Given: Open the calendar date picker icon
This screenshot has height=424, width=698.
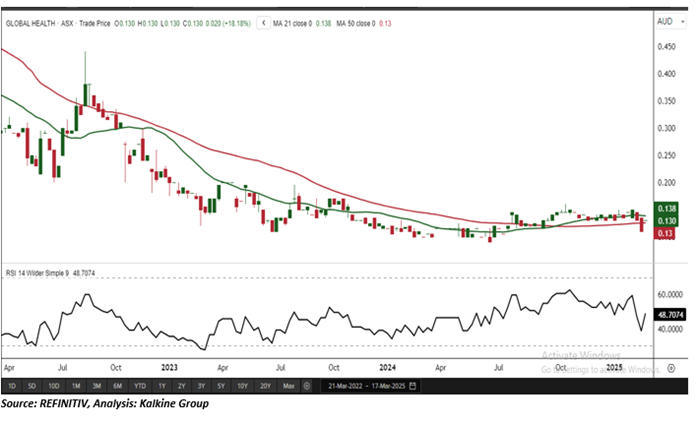Looking at the screenshot, I should point(413,386).
